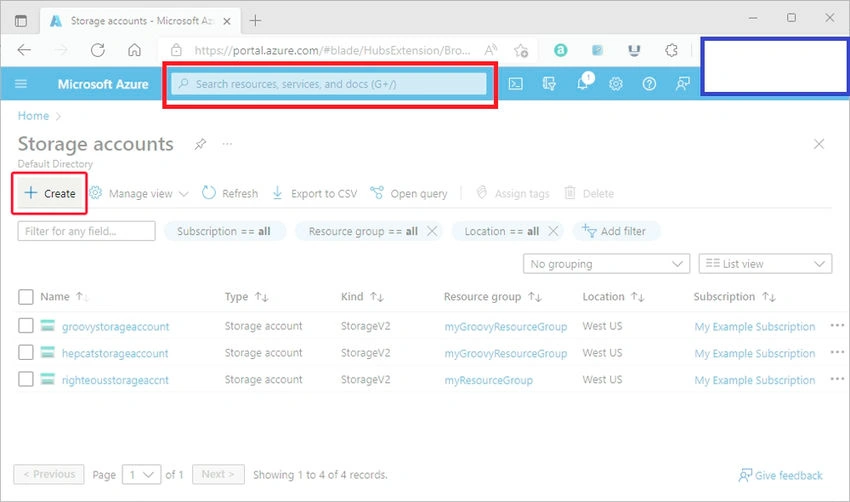Open myGroovyResourceGroup link in groovystorageaccount row
The width and height of the screenshot is (850, 502).
506,326
